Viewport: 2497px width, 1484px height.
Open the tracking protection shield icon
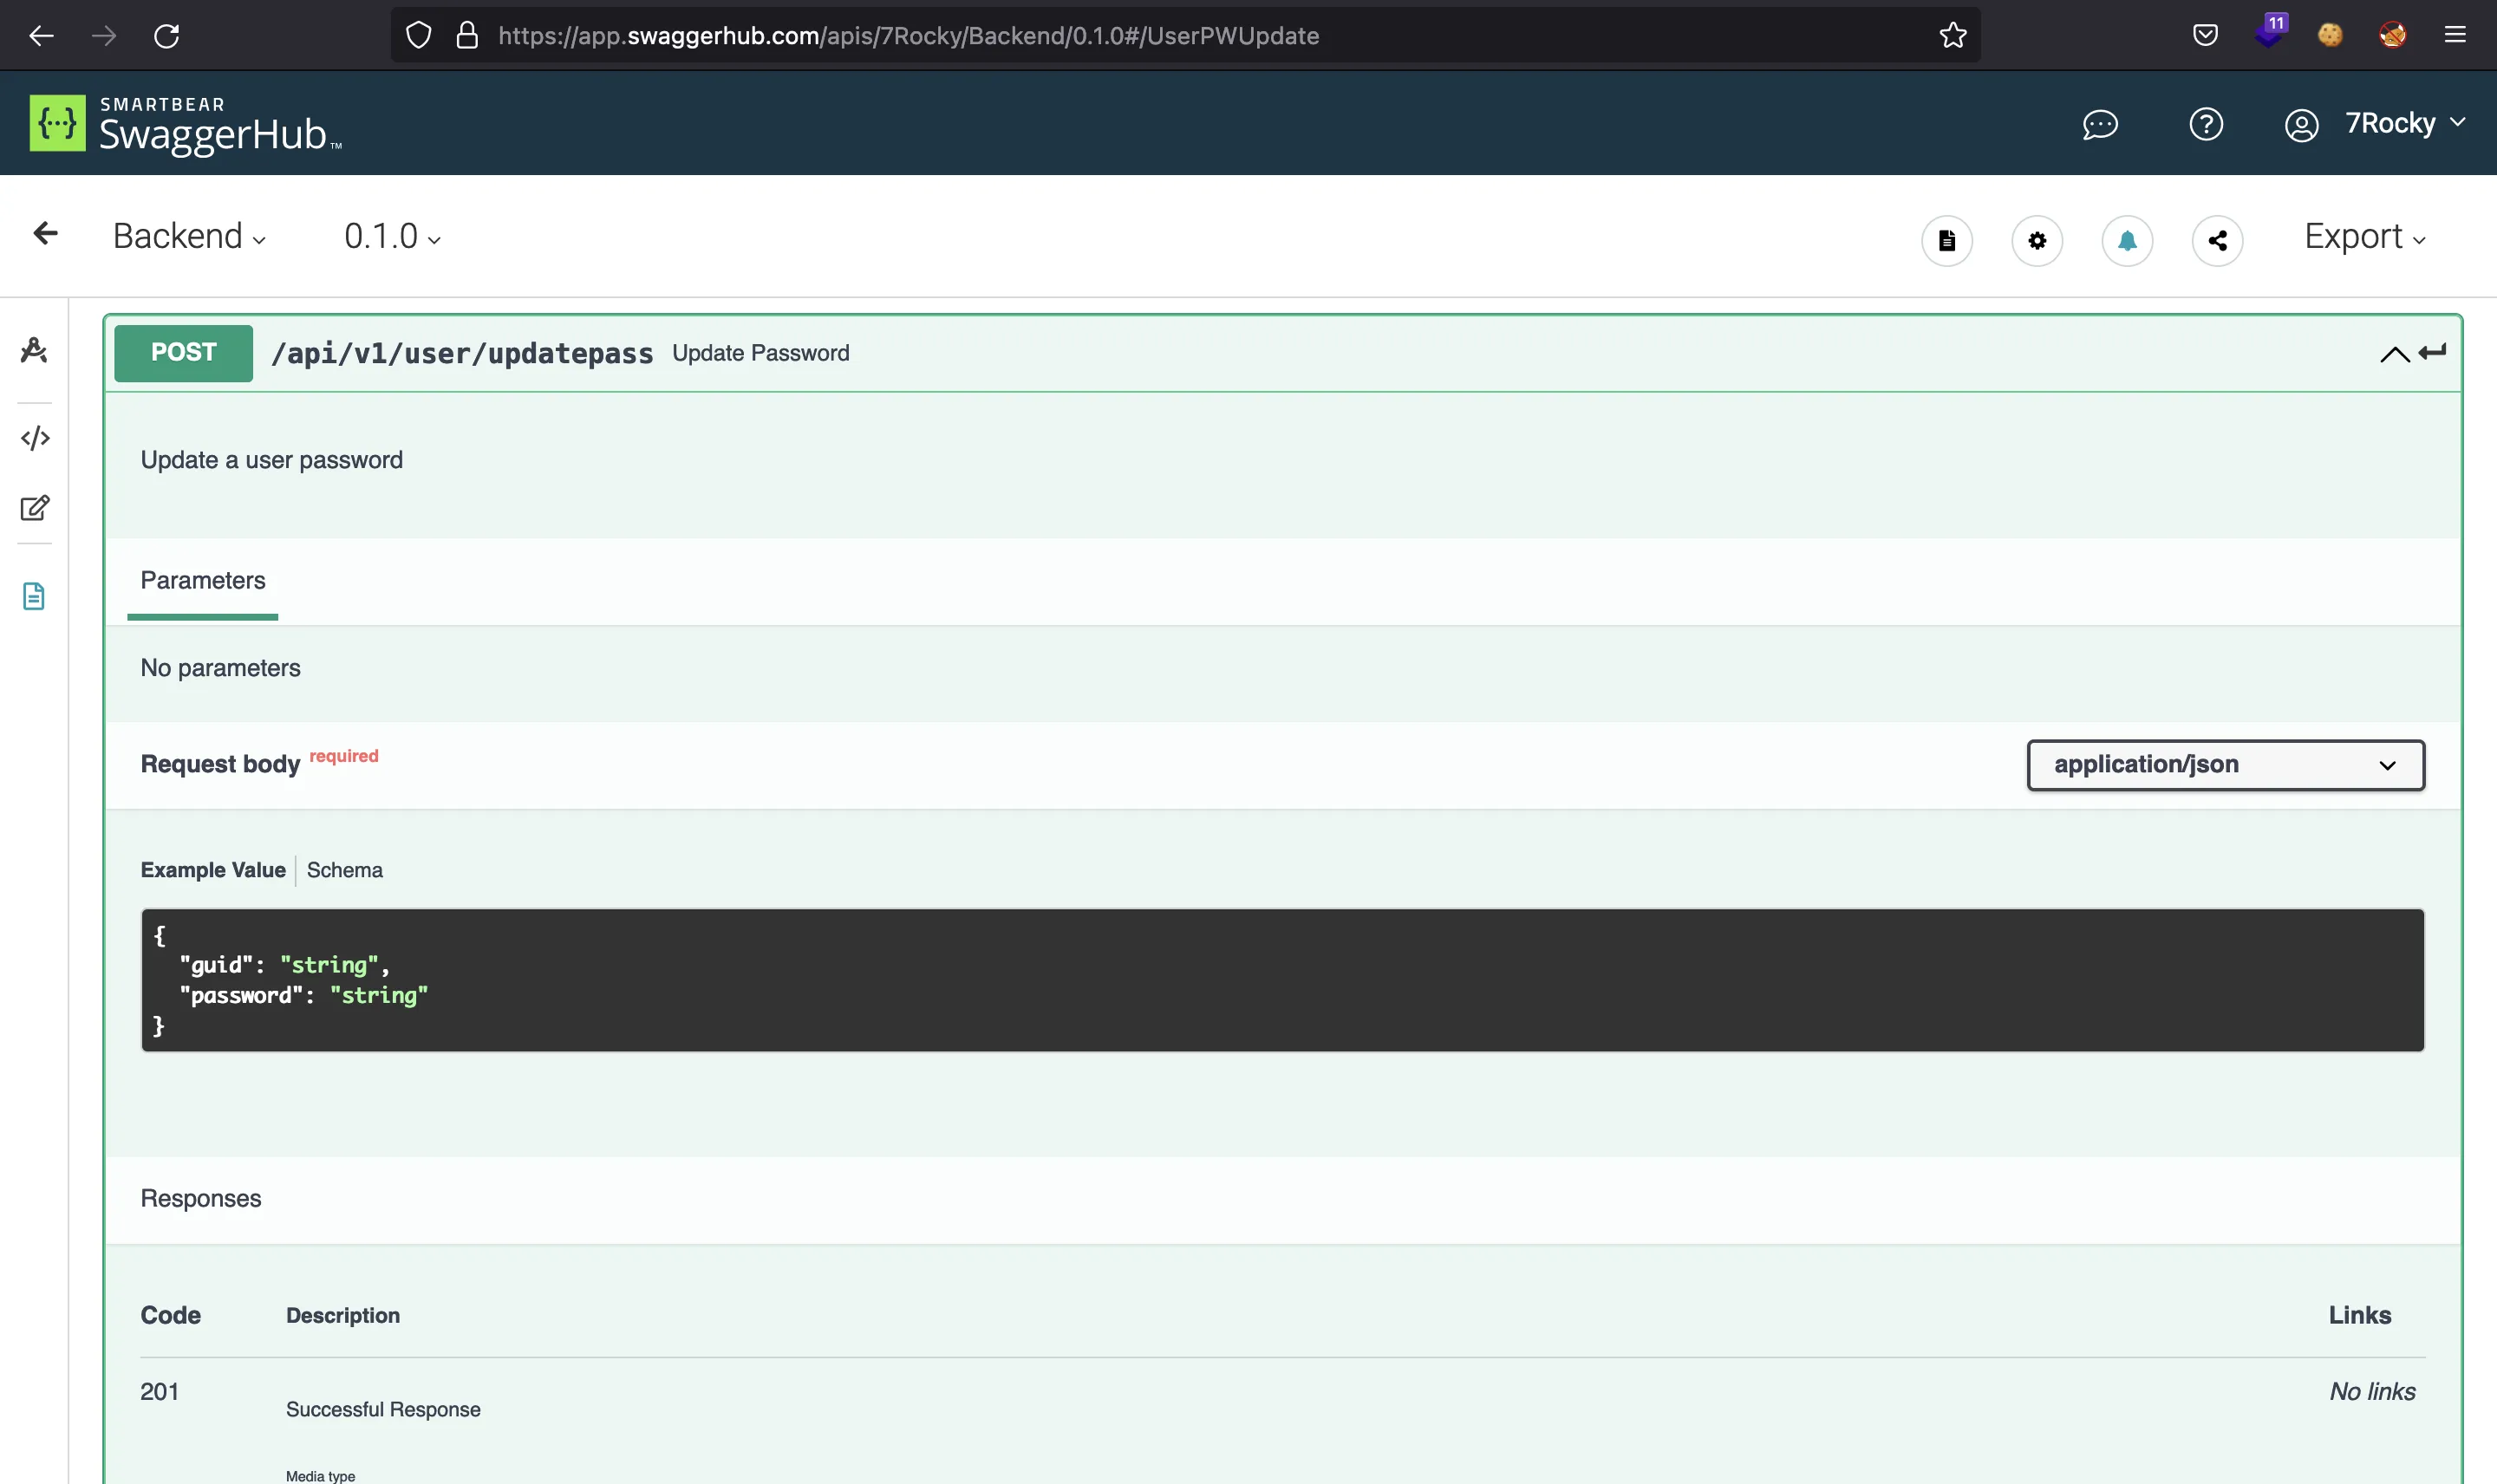[x=418, y=36]
